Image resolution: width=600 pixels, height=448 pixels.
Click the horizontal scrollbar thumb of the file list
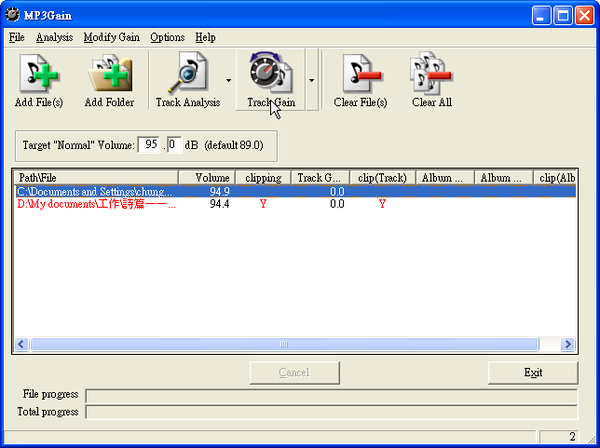(x=284, y=344)
